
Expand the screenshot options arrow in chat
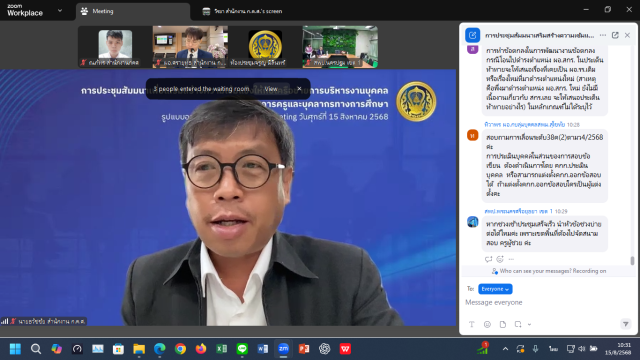click(x=529, y=324)
